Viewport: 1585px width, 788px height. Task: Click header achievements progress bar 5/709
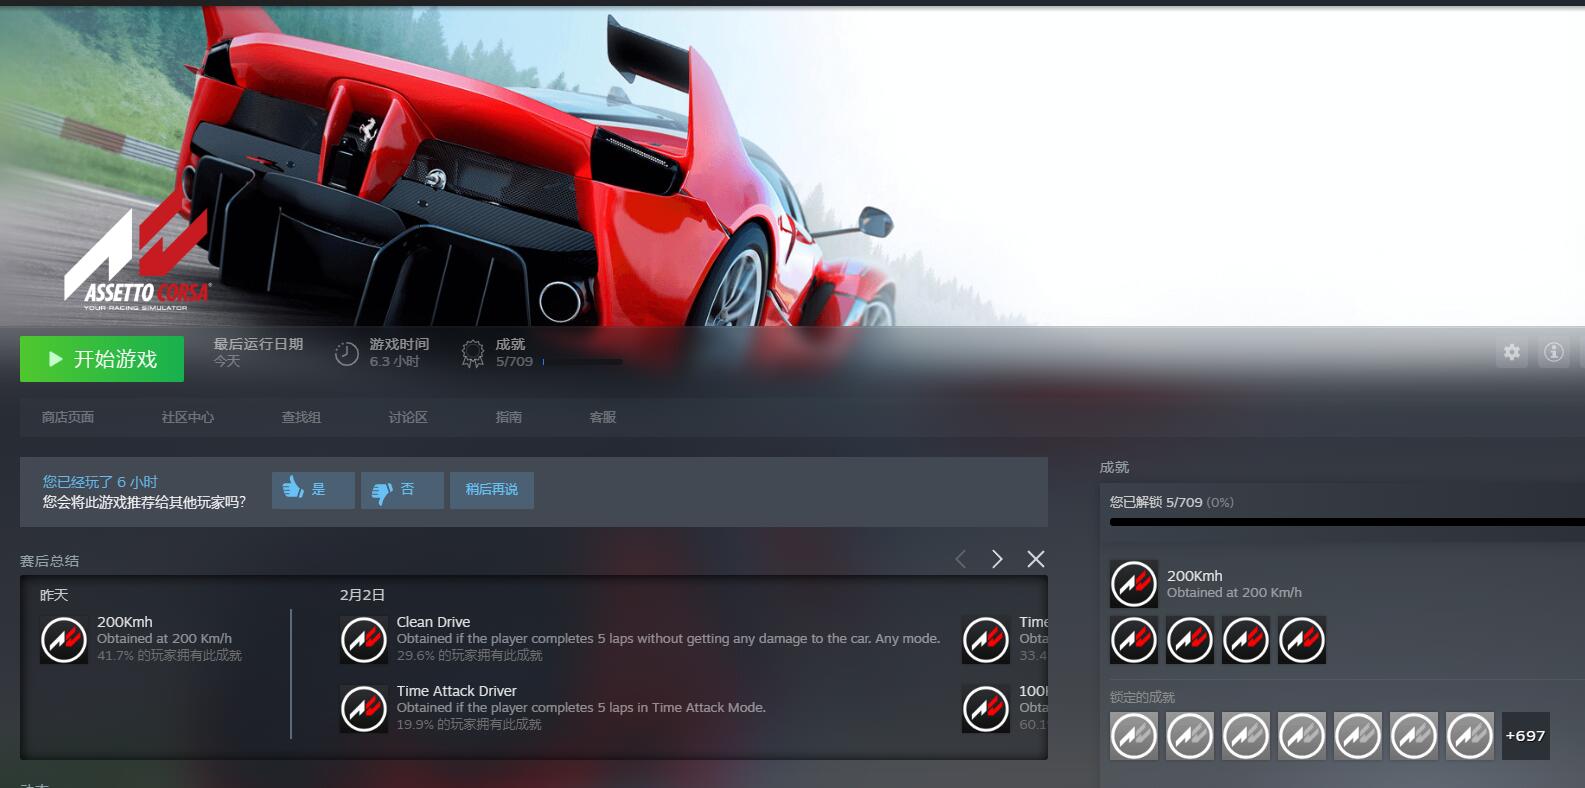pyautogui.click(x=582, y=362)
